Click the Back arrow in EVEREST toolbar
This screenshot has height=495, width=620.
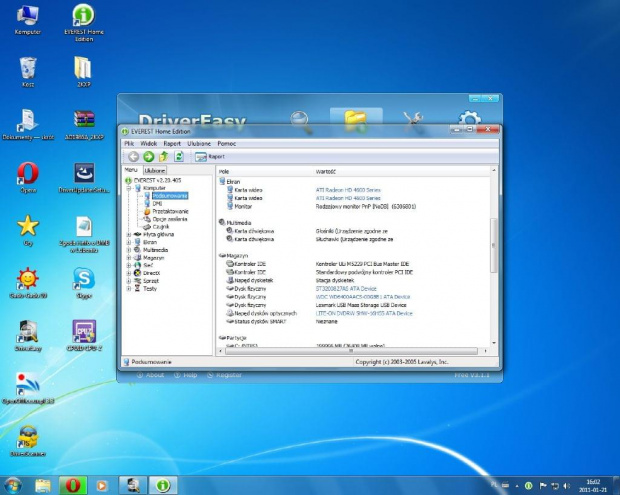(x=133, y=157)
